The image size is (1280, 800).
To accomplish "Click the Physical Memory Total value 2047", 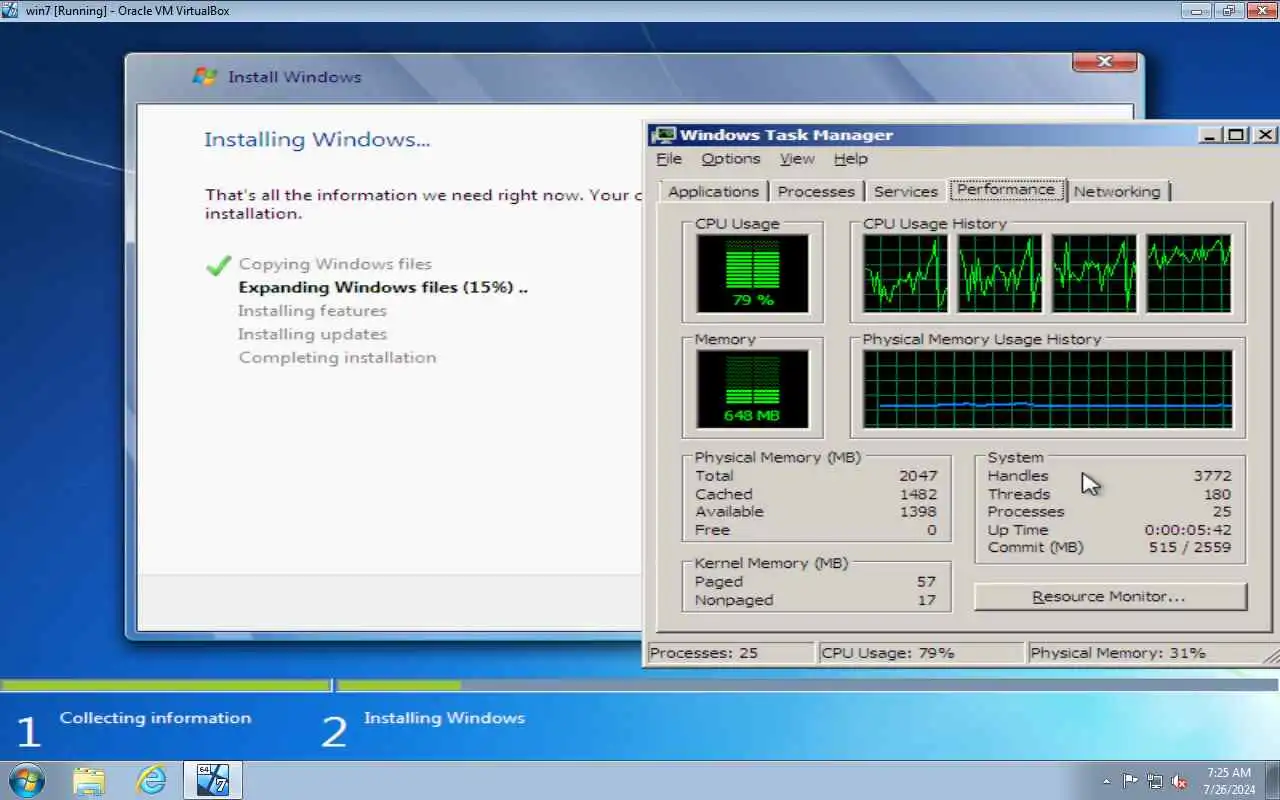I will coord(918,476).
